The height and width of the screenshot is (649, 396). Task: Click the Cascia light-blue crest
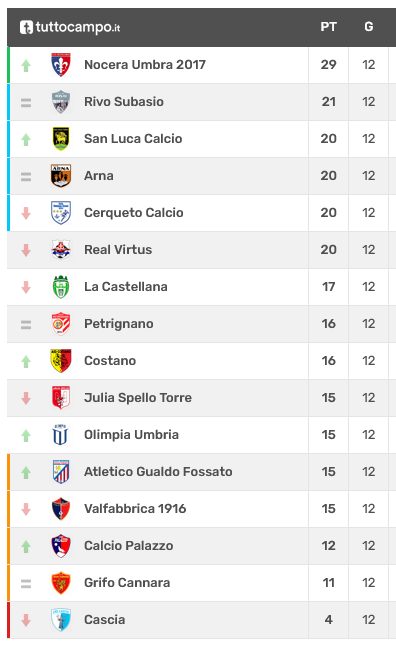tap(61, 620)
